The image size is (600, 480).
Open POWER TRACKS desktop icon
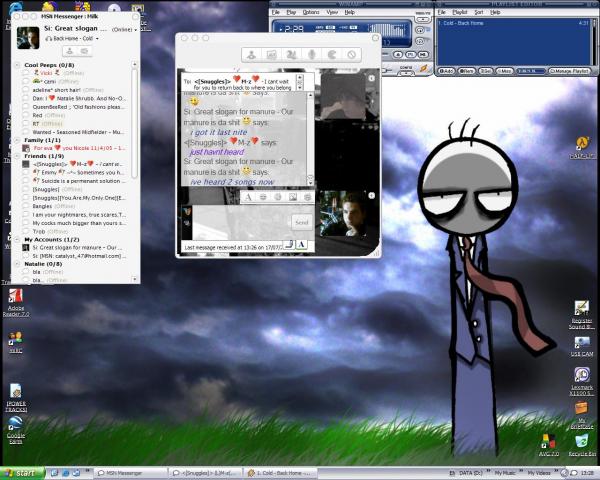tap(16, 397)
